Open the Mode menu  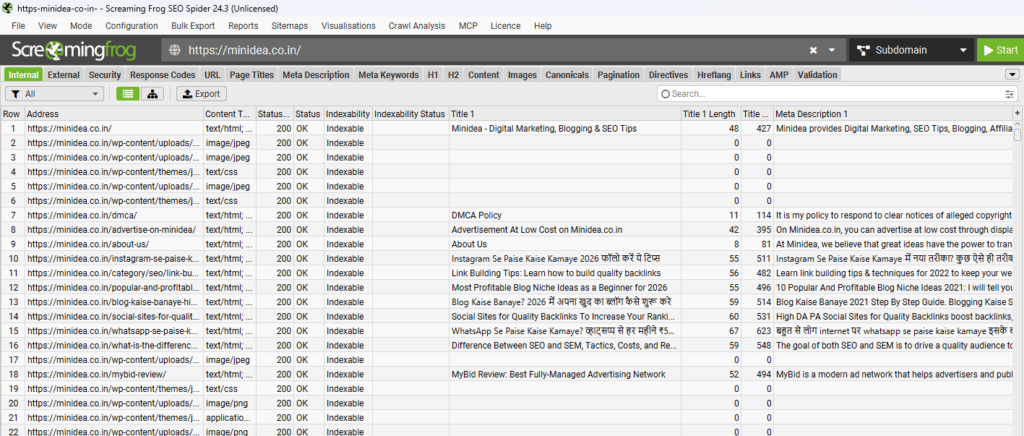click(81, 26)
